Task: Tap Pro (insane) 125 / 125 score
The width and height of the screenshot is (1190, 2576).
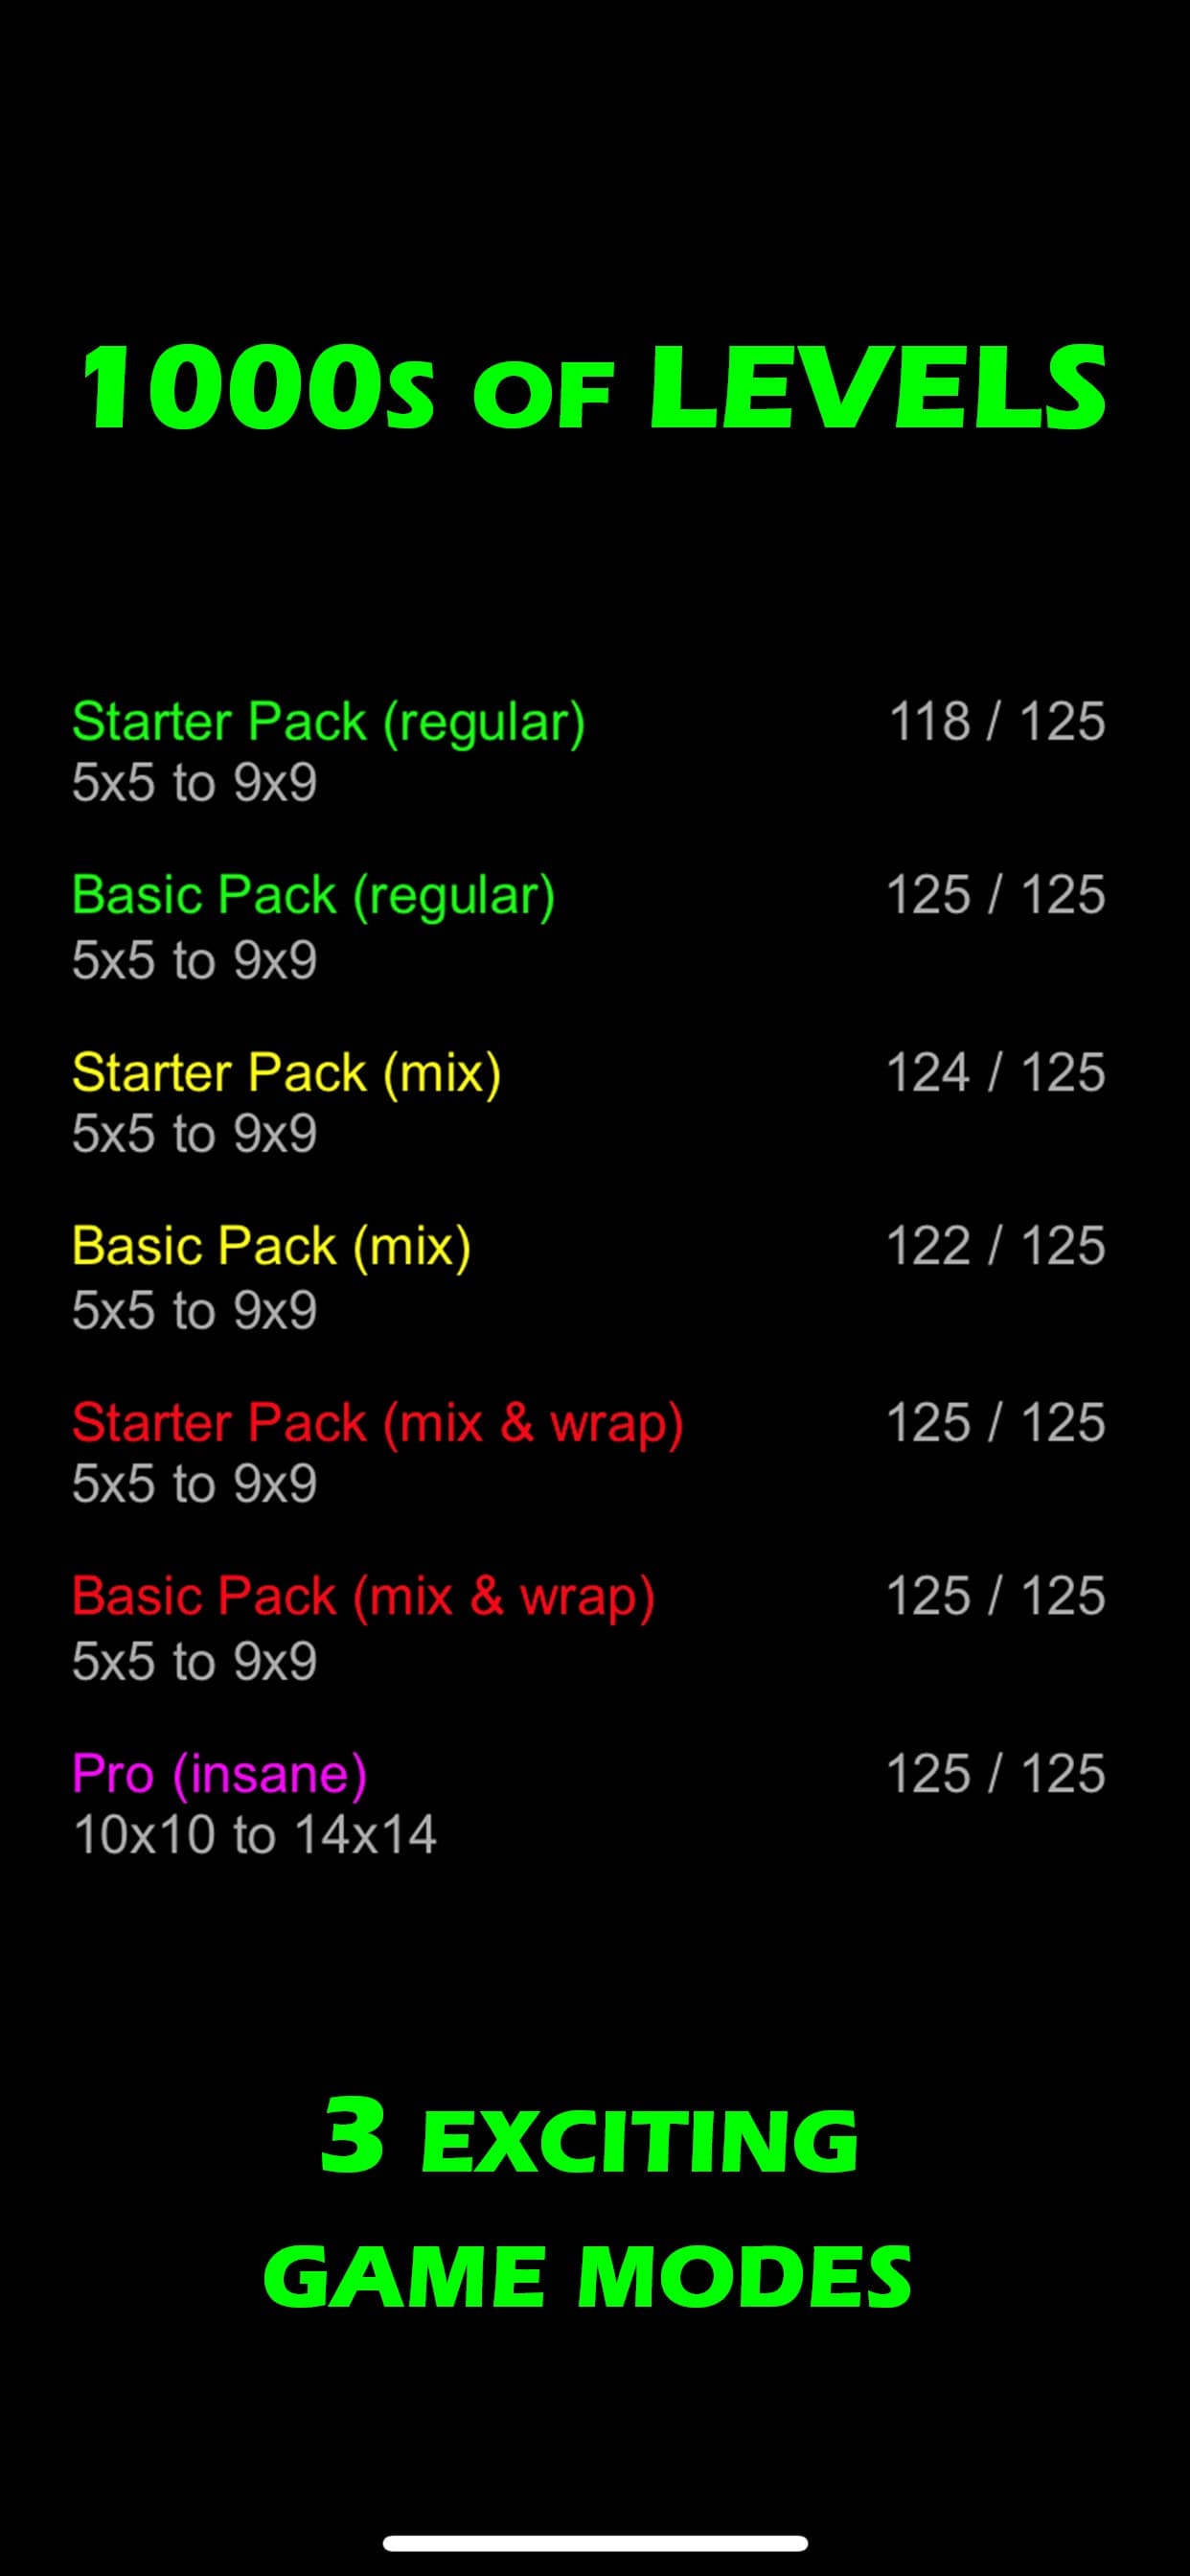Action: pos(996,1773)
